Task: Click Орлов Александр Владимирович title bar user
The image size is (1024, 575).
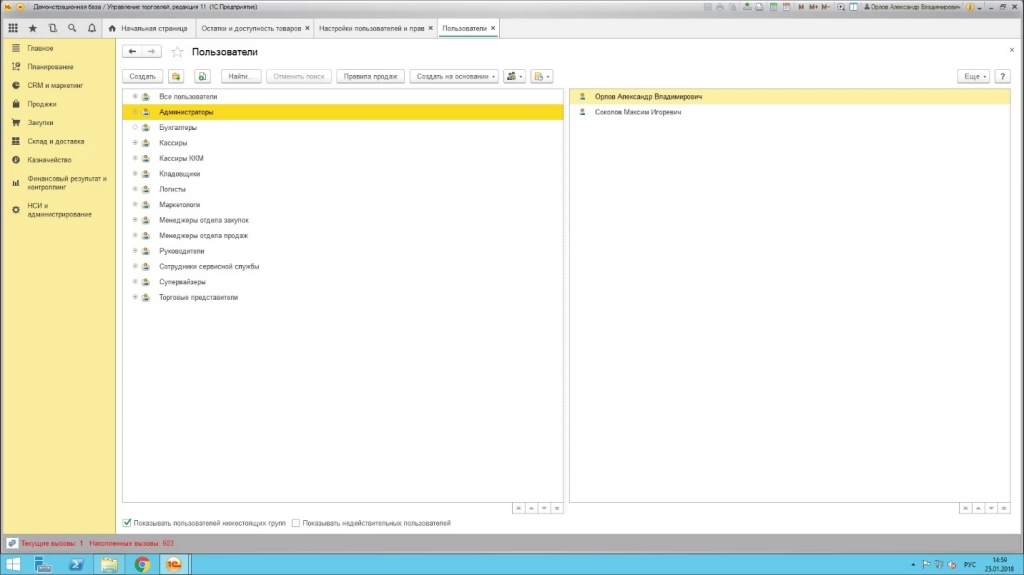Action: tap(912, 7)
